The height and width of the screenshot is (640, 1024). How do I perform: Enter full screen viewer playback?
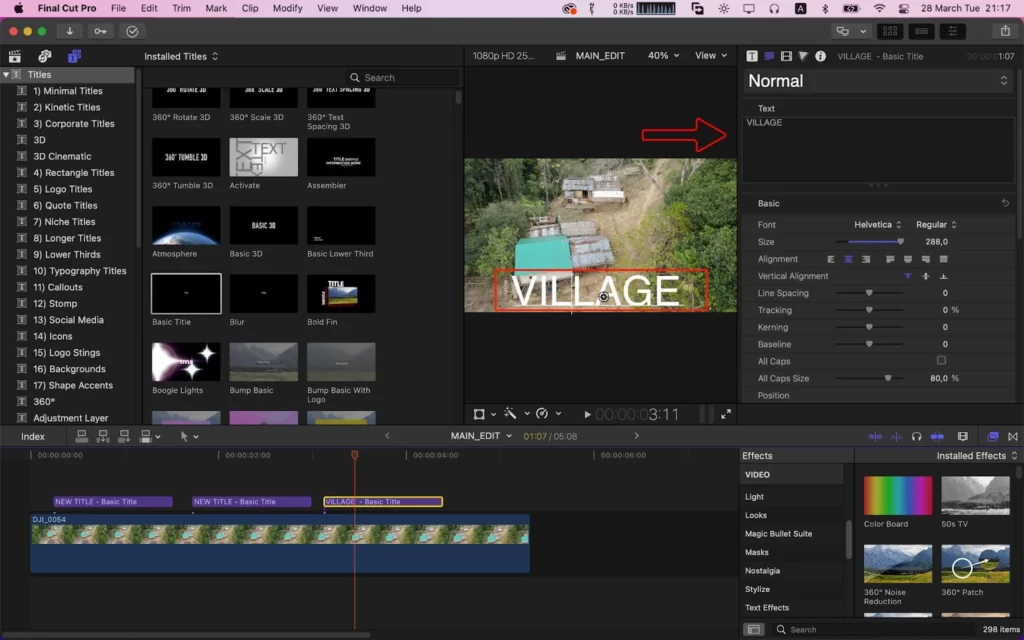[726, 414]
